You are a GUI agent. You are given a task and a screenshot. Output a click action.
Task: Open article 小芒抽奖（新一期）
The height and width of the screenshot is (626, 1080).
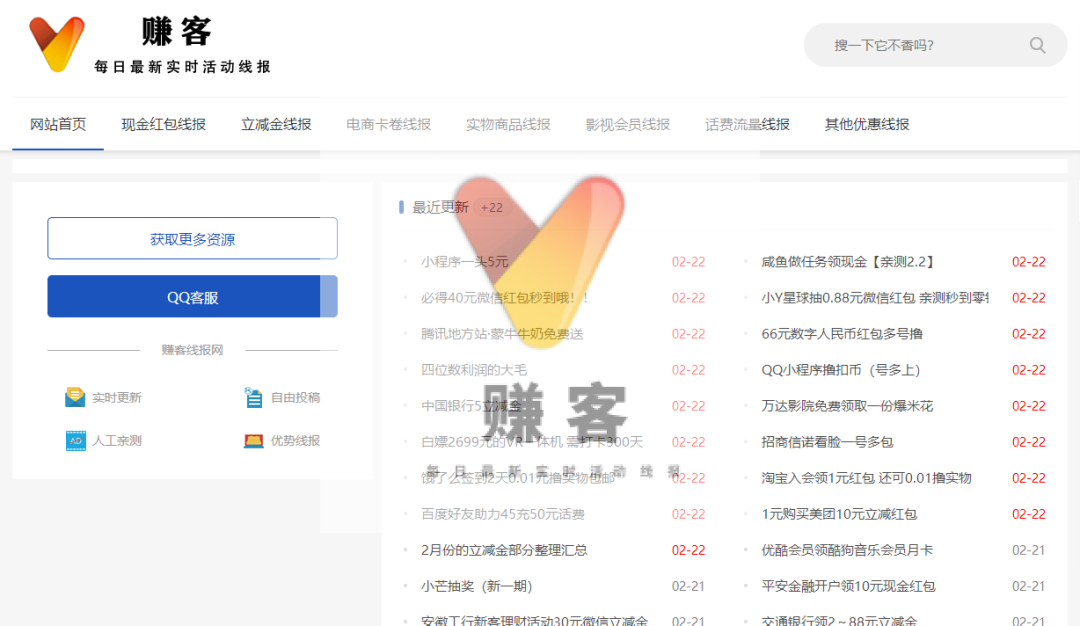tap(477, 586)
